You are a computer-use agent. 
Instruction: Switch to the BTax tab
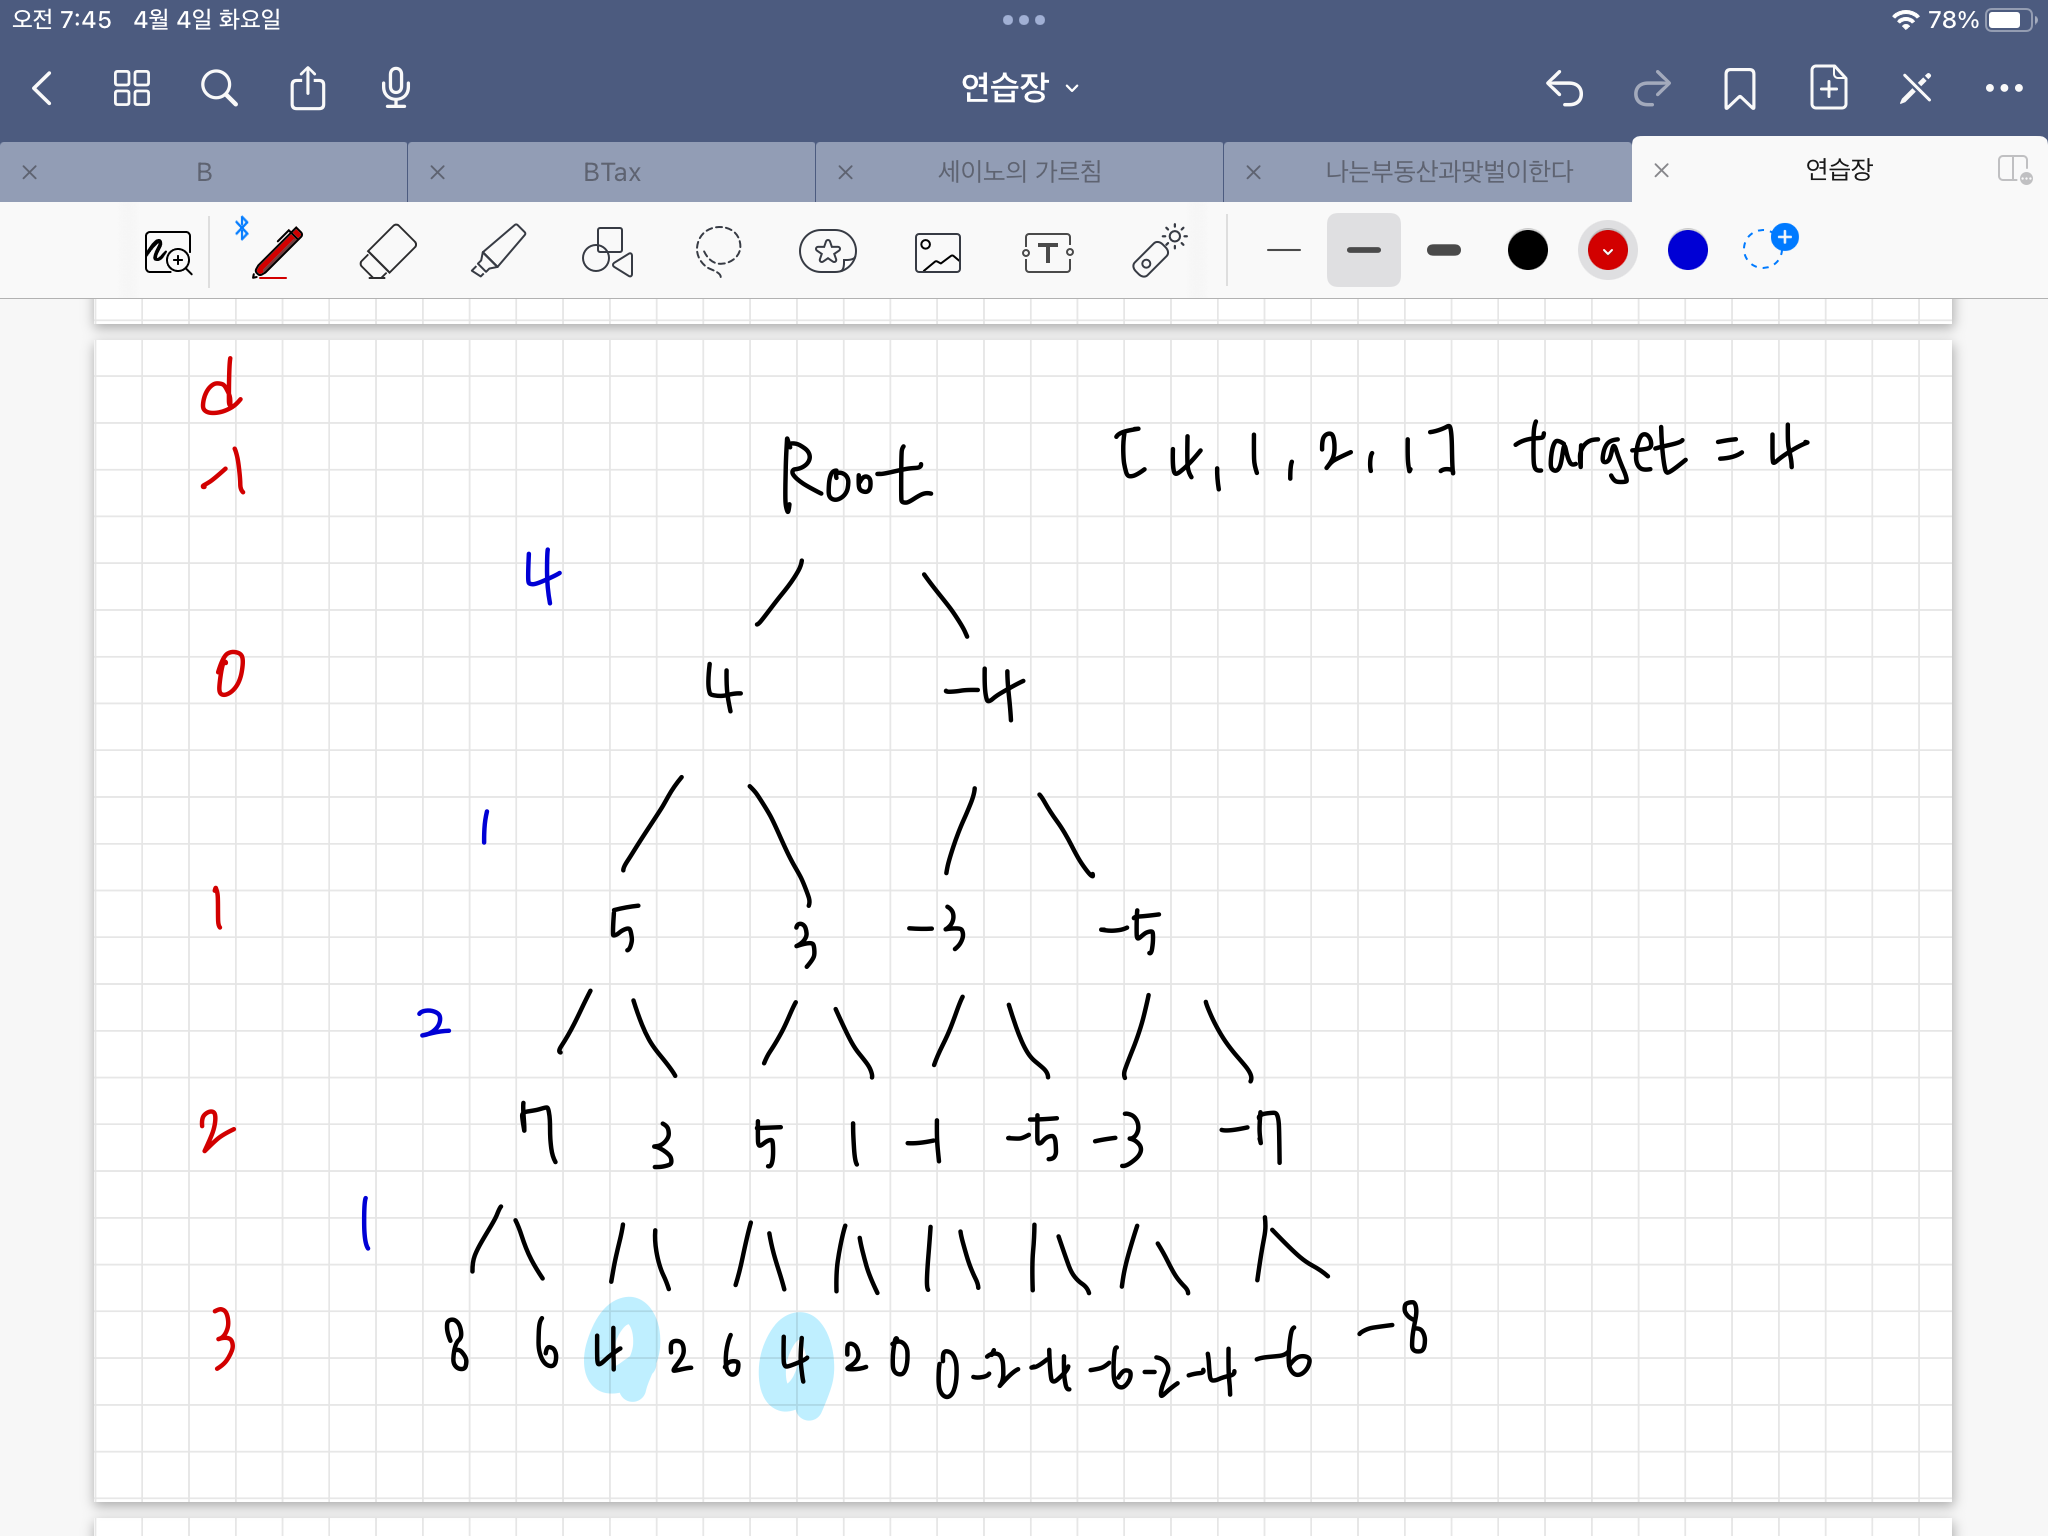(611, 172)
